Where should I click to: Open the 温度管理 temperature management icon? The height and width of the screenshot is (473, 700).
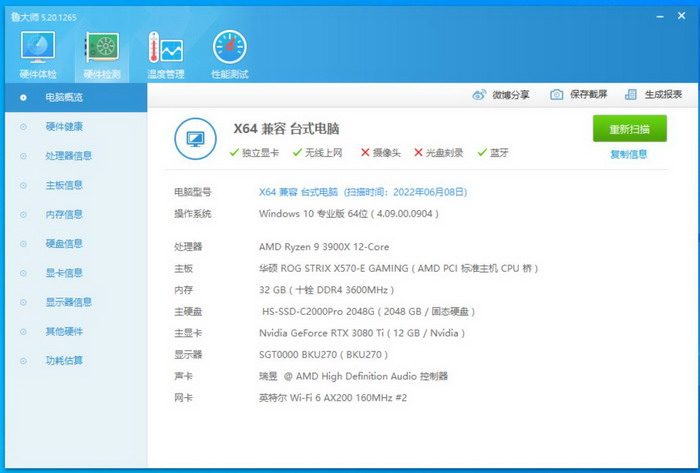tap(165, 48)
